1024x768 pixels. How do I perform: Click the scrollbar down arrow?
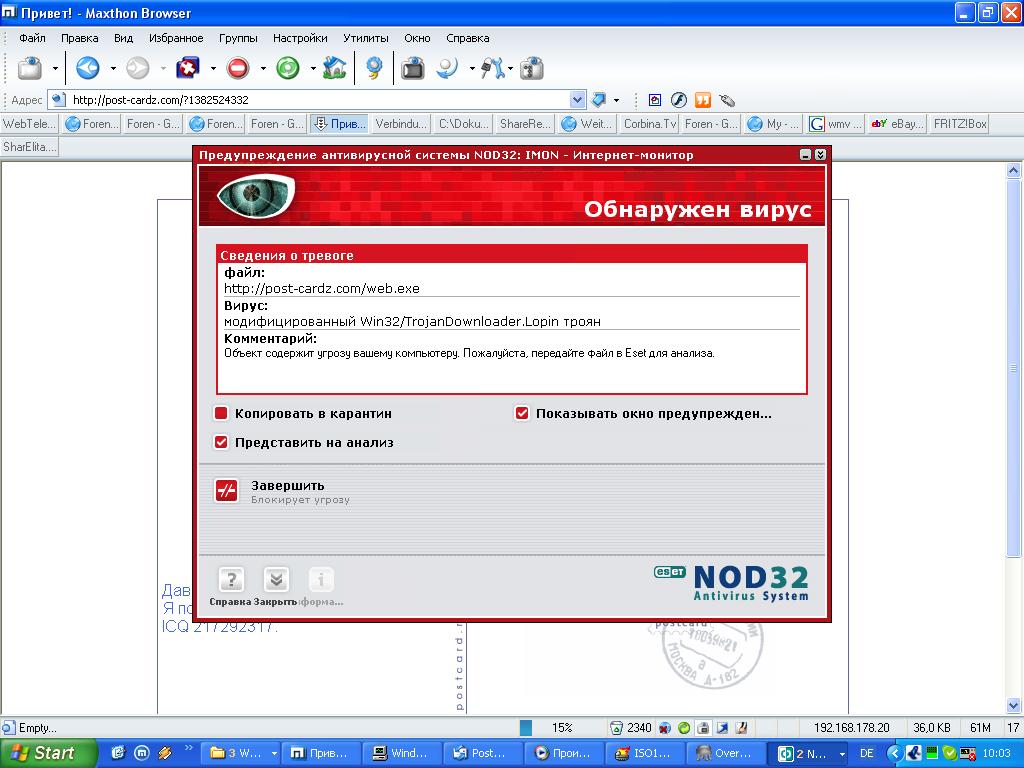1013,705
